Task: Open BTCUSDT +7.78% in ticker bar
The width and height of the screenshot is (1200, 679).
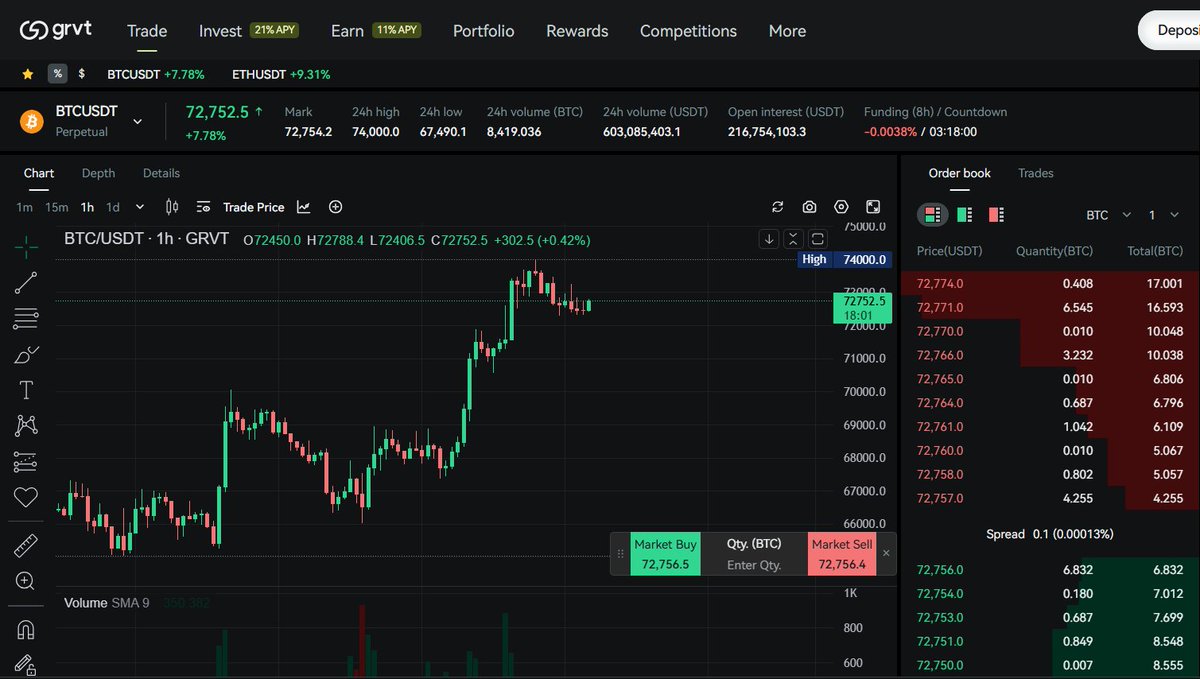Action: 156,74
